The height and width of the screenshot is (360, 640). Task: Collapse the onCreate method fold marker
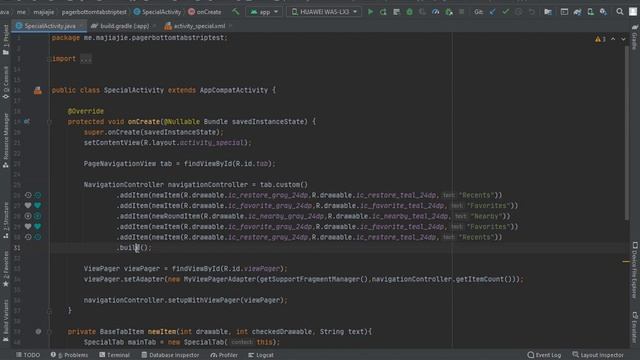49,122
